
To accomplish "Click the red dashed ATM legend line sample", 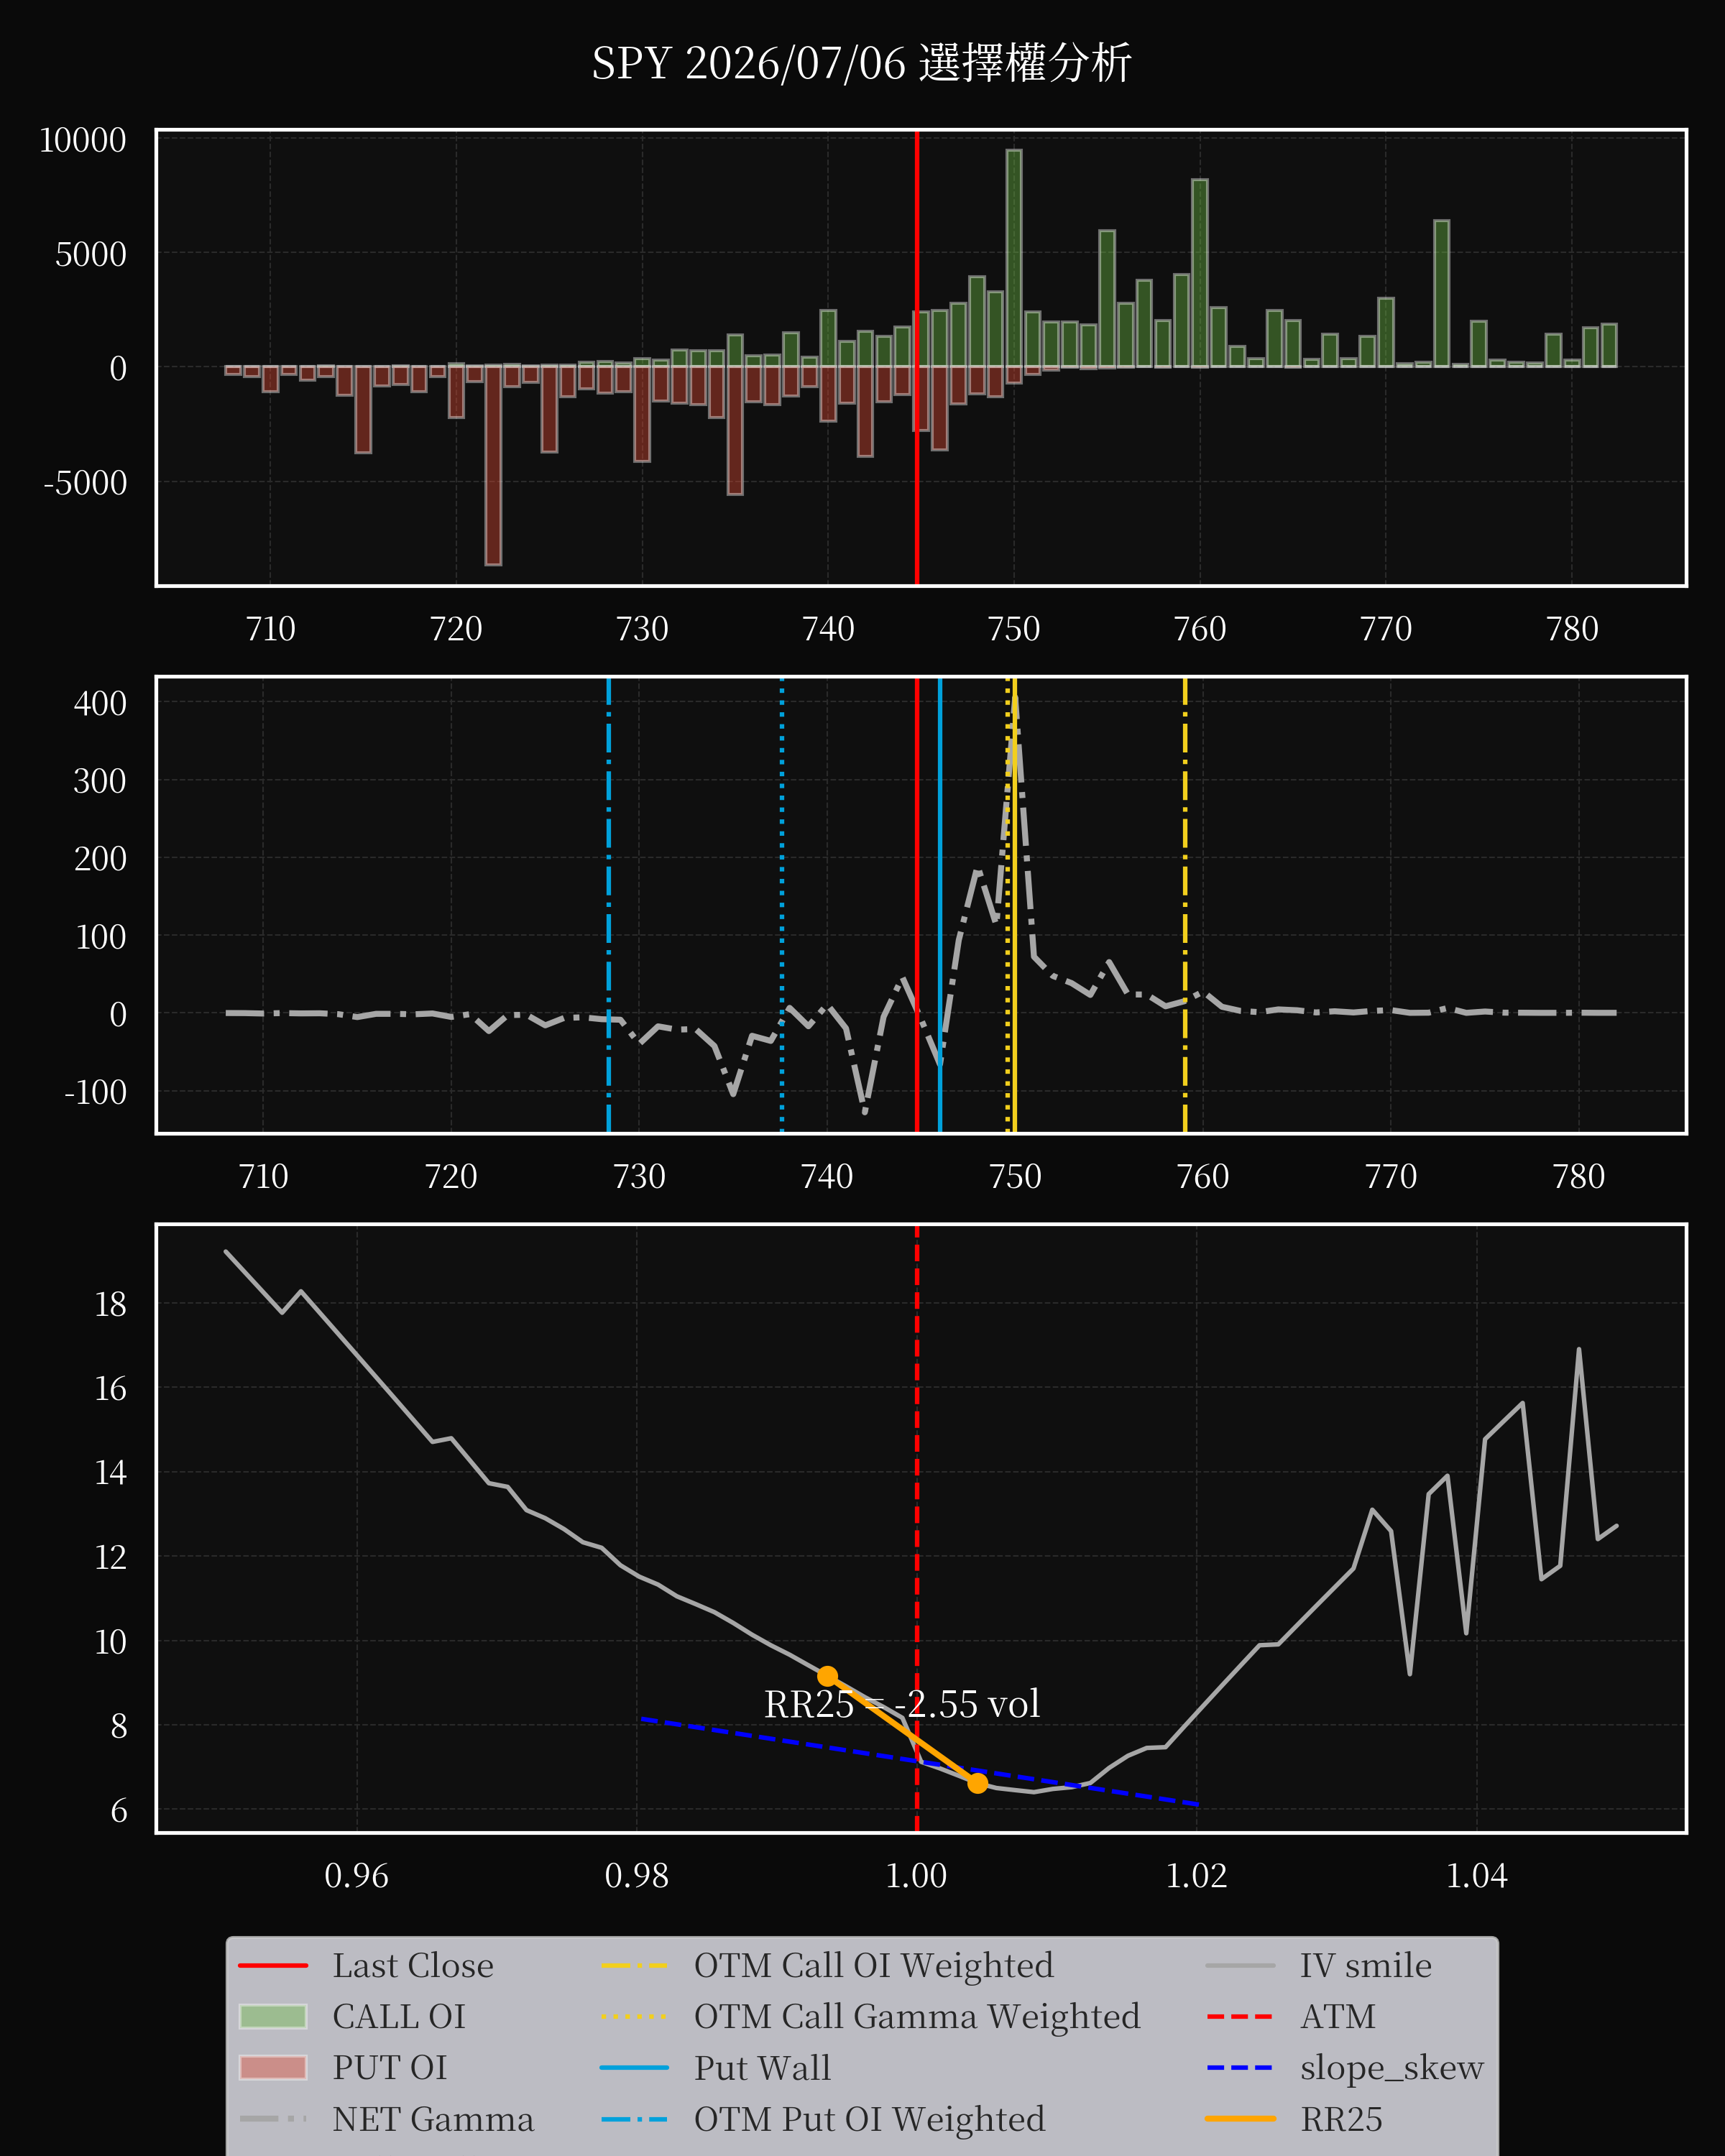I will [1240, 2017].
